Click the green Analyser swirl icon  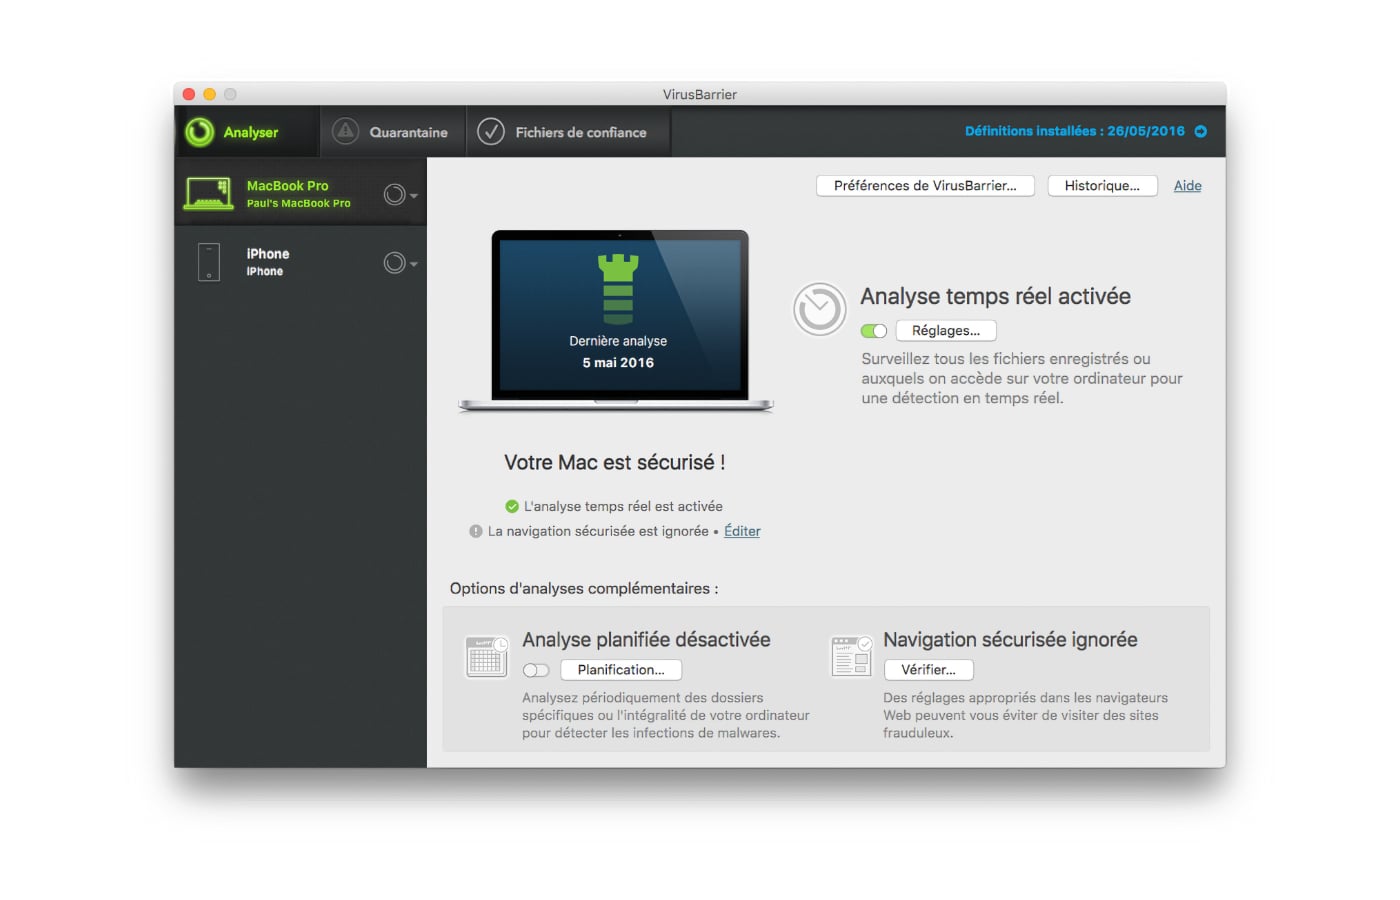pyautogui.click(x=200, y=132)
